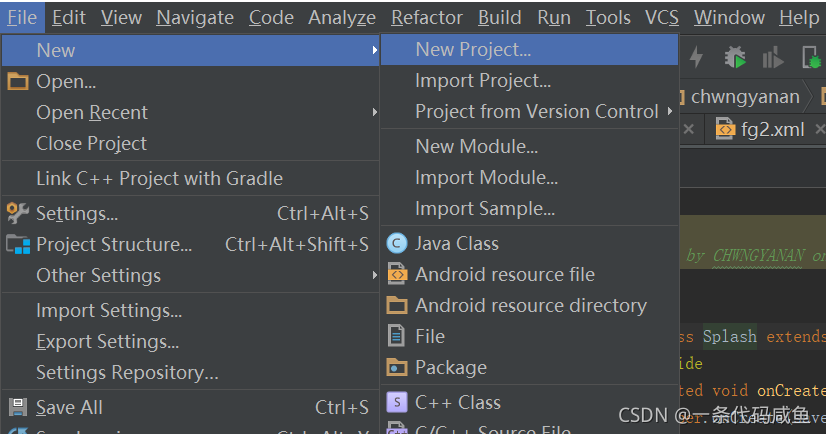Click Import Module menu entry
The height and width of the screenshot is (434, 826).
click(x=486, y=177)
